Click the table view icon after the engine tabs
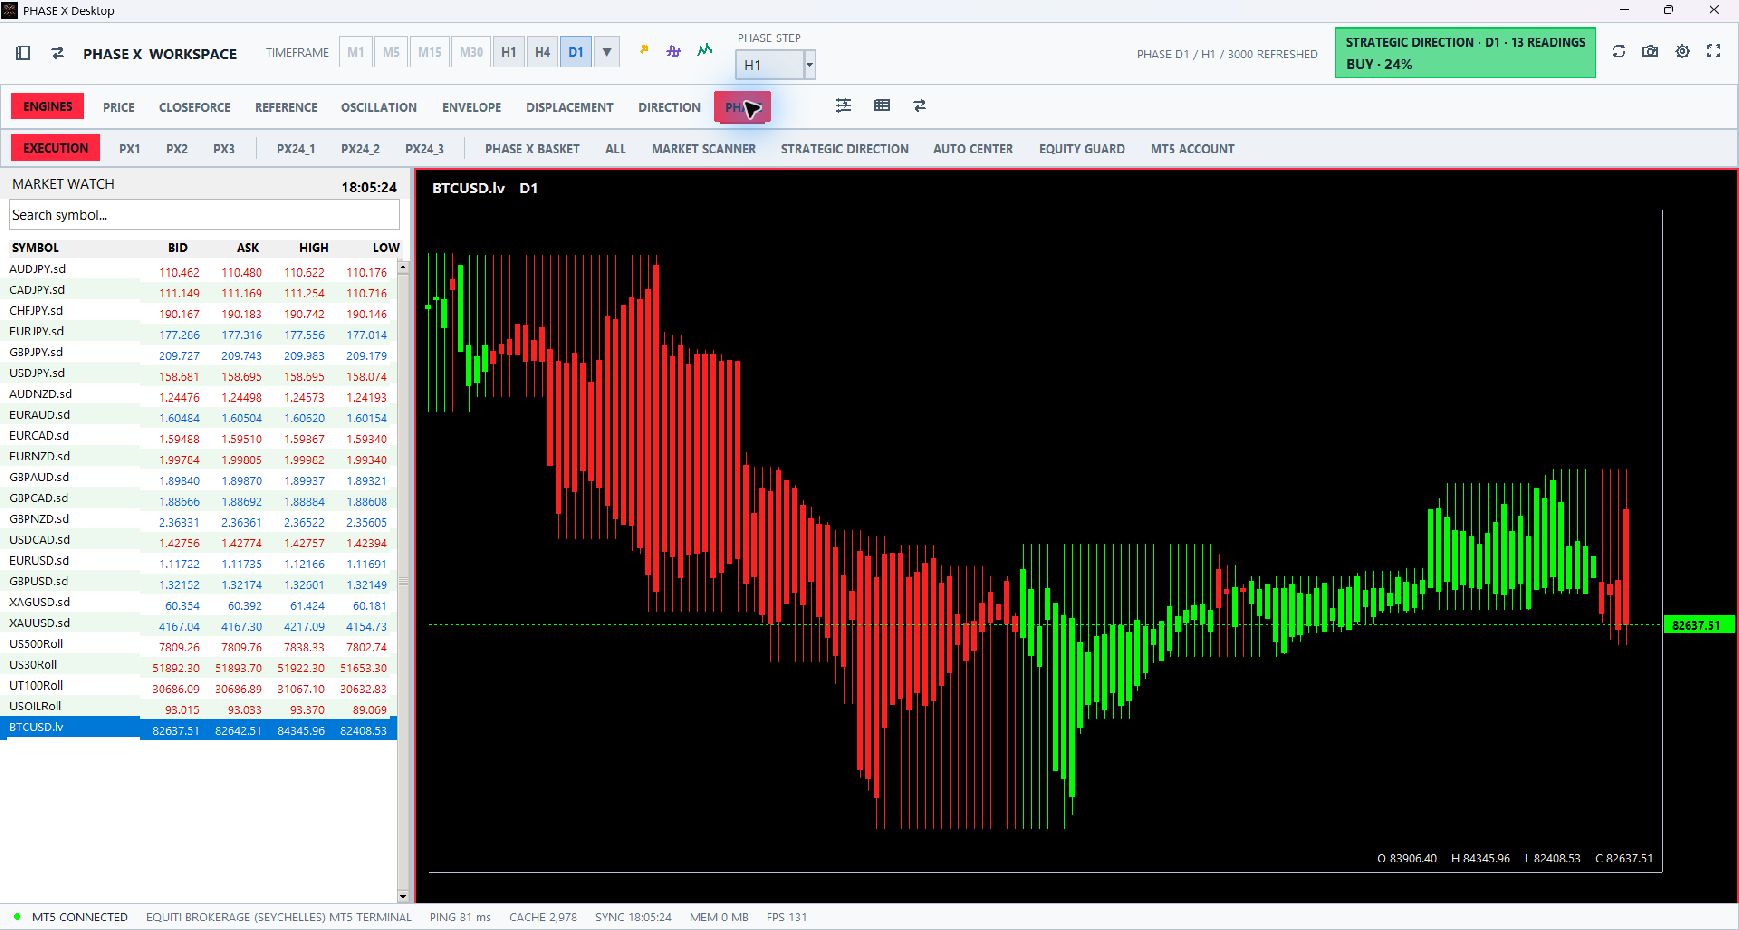The image size is (1739, 930). point(882,106)
